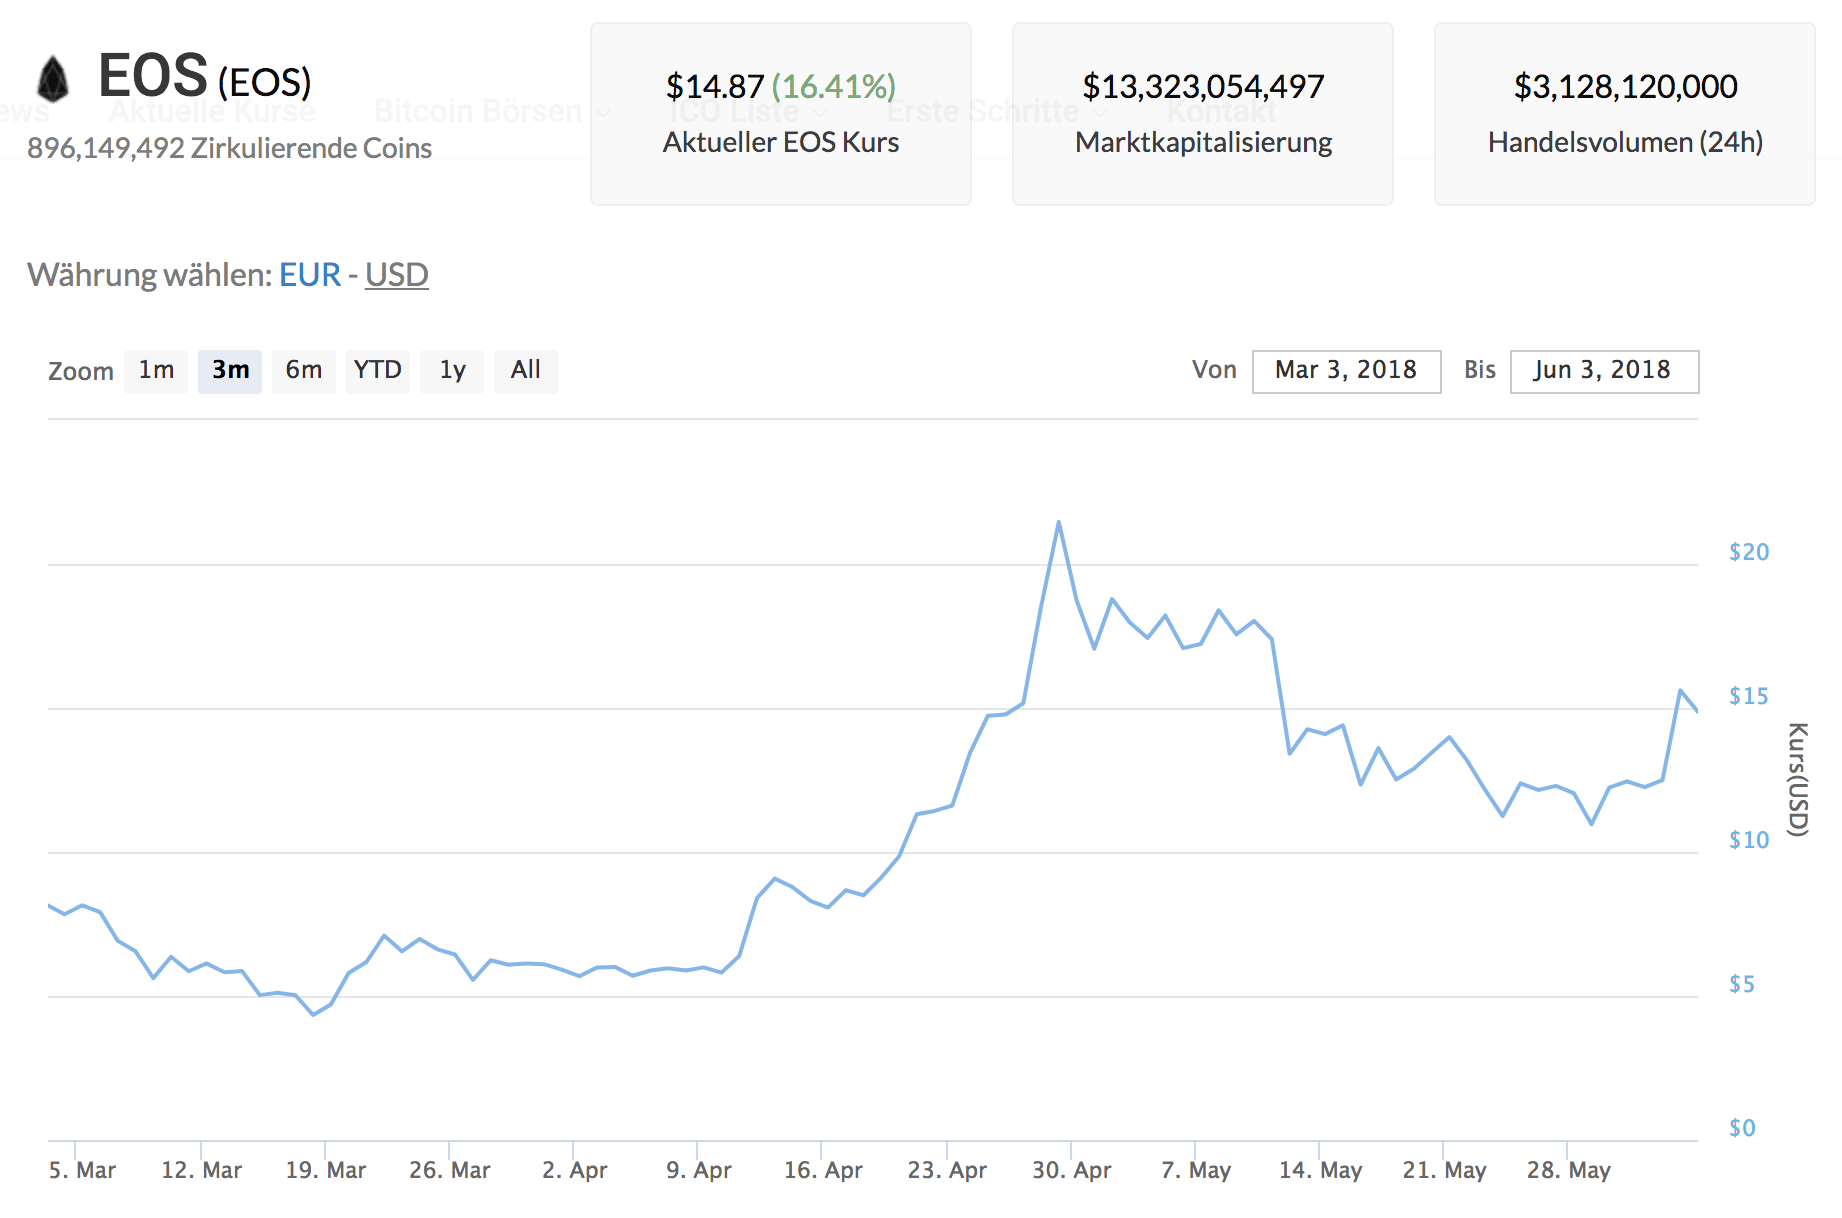Click the Kurs(USD) axis title
The image size is (1842, 1218).
tap(1798, 780)
